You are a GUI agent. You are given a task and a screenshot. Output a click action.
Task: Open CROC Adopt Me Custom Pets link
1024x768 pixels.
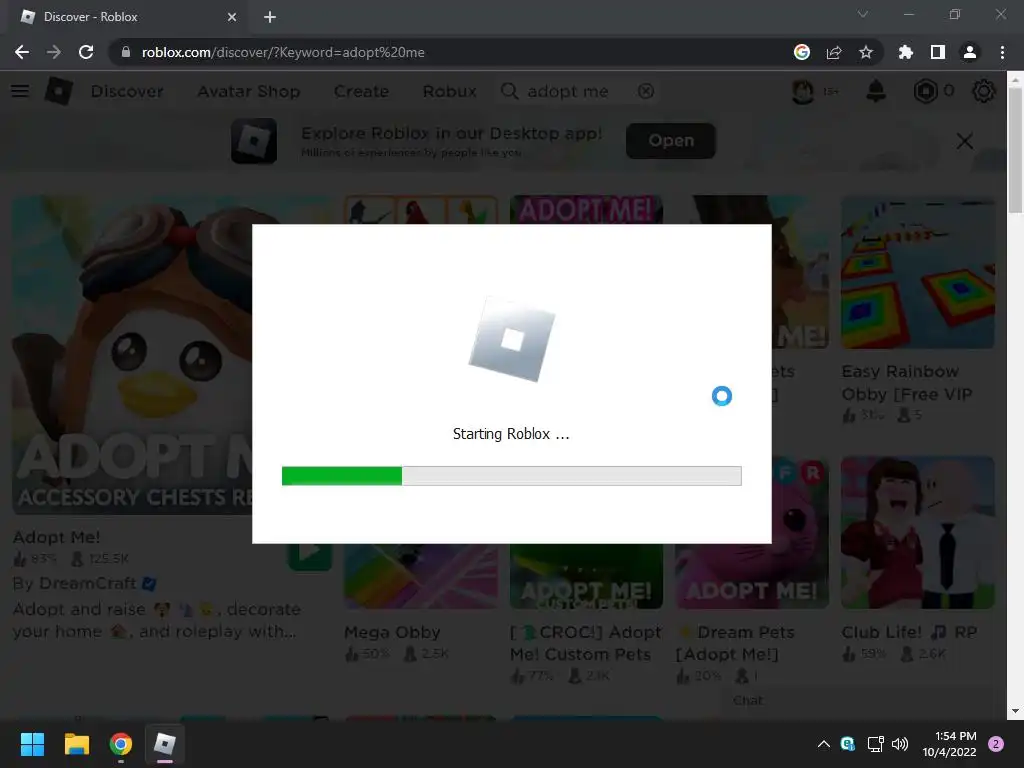(x=586, y=643)
